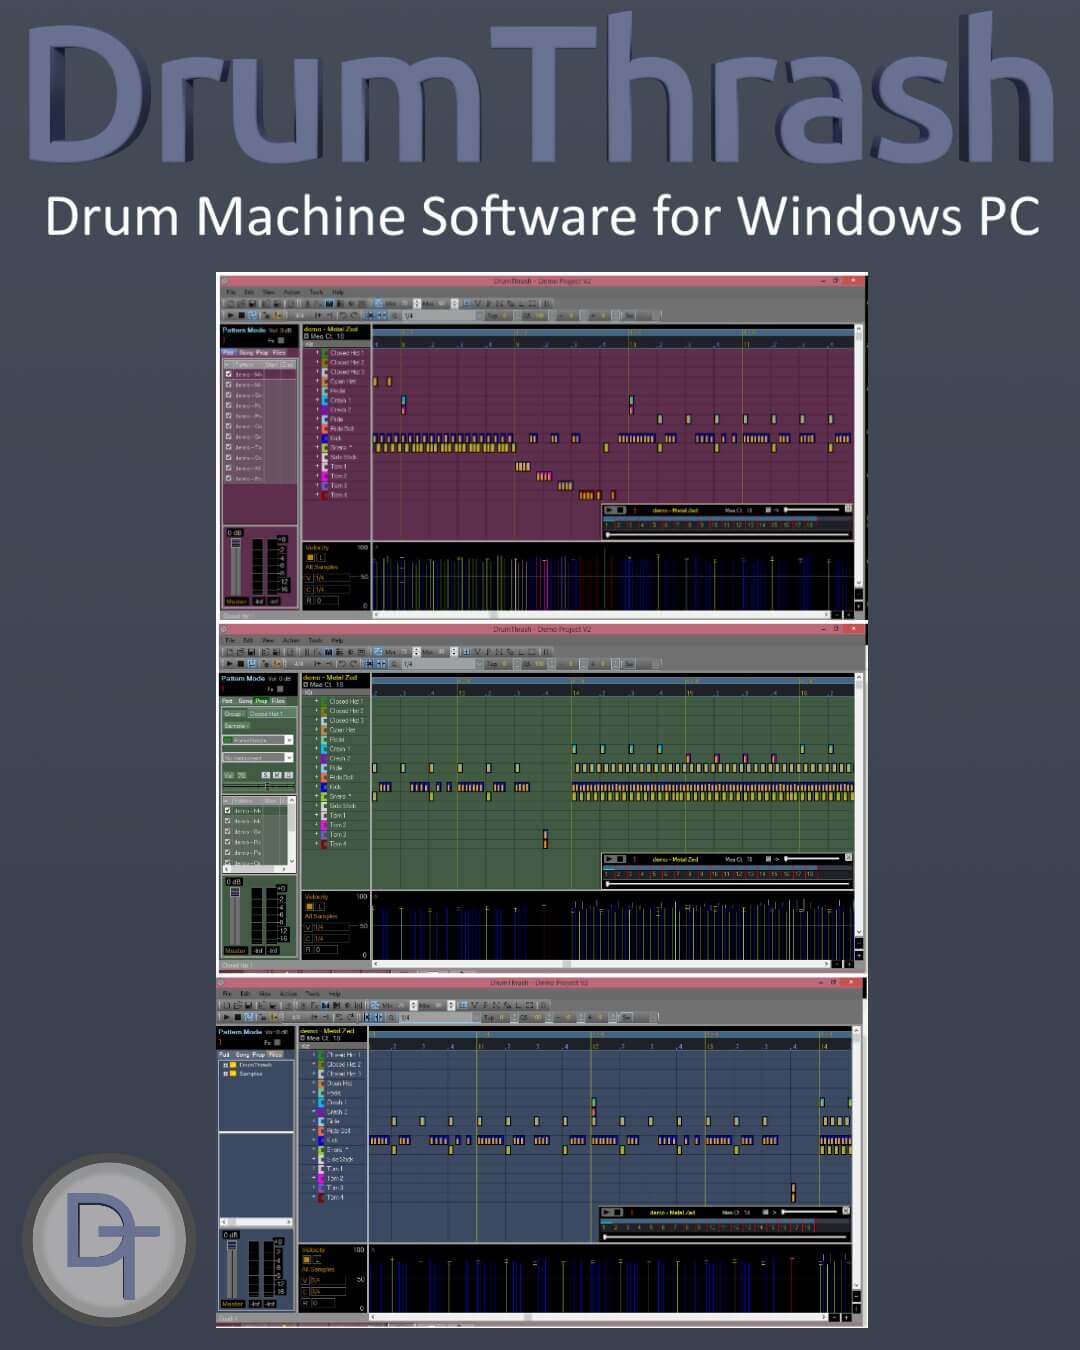Click the Undo icon in the green window

(343, 664)
